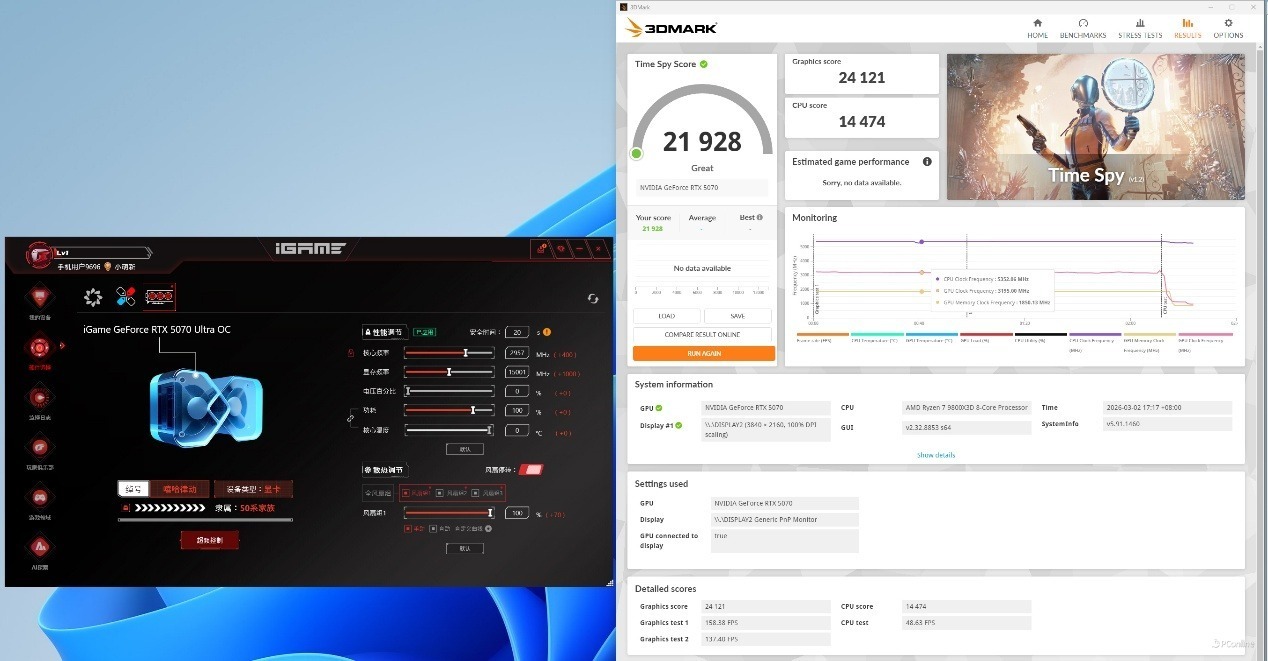Click the purple marker on the monitoring graph
The height and width of the screenshot is (661, 1268).
pos(921,242)
